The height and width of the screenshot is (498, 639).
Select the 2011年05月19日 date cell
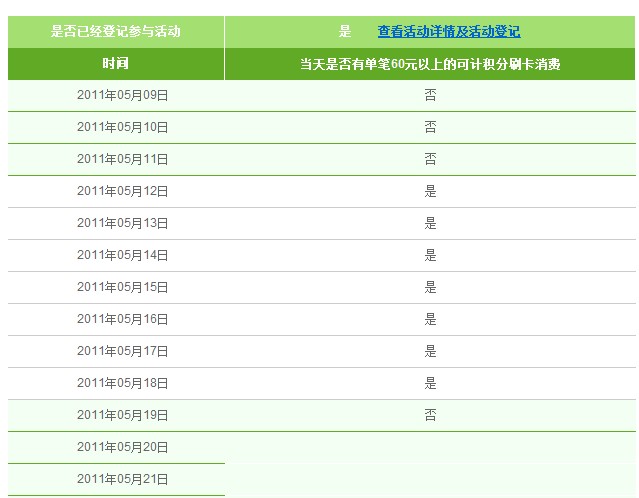coord(122,416)
